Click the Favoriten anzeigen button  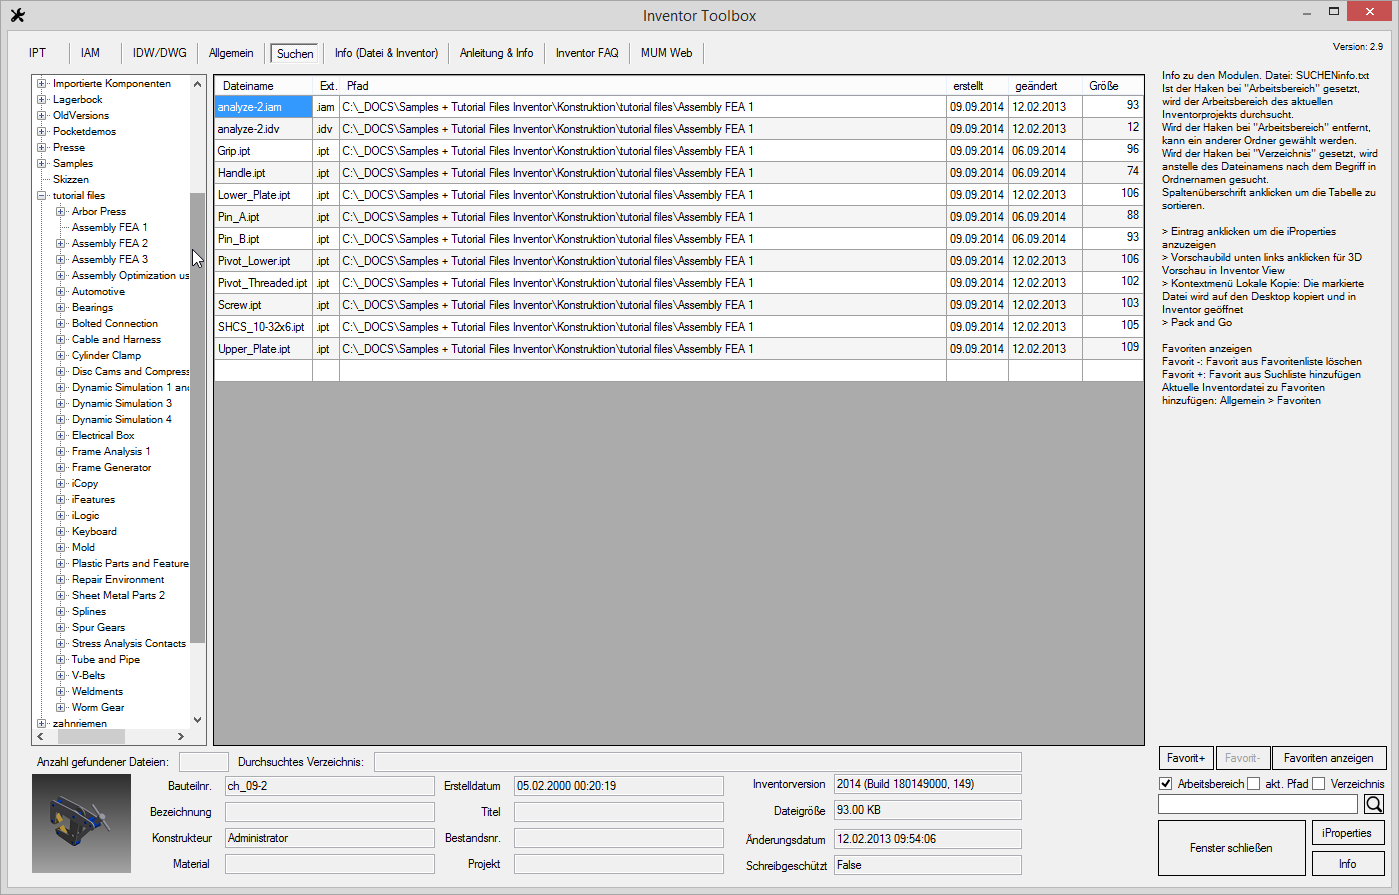(x=1329, y=758)
